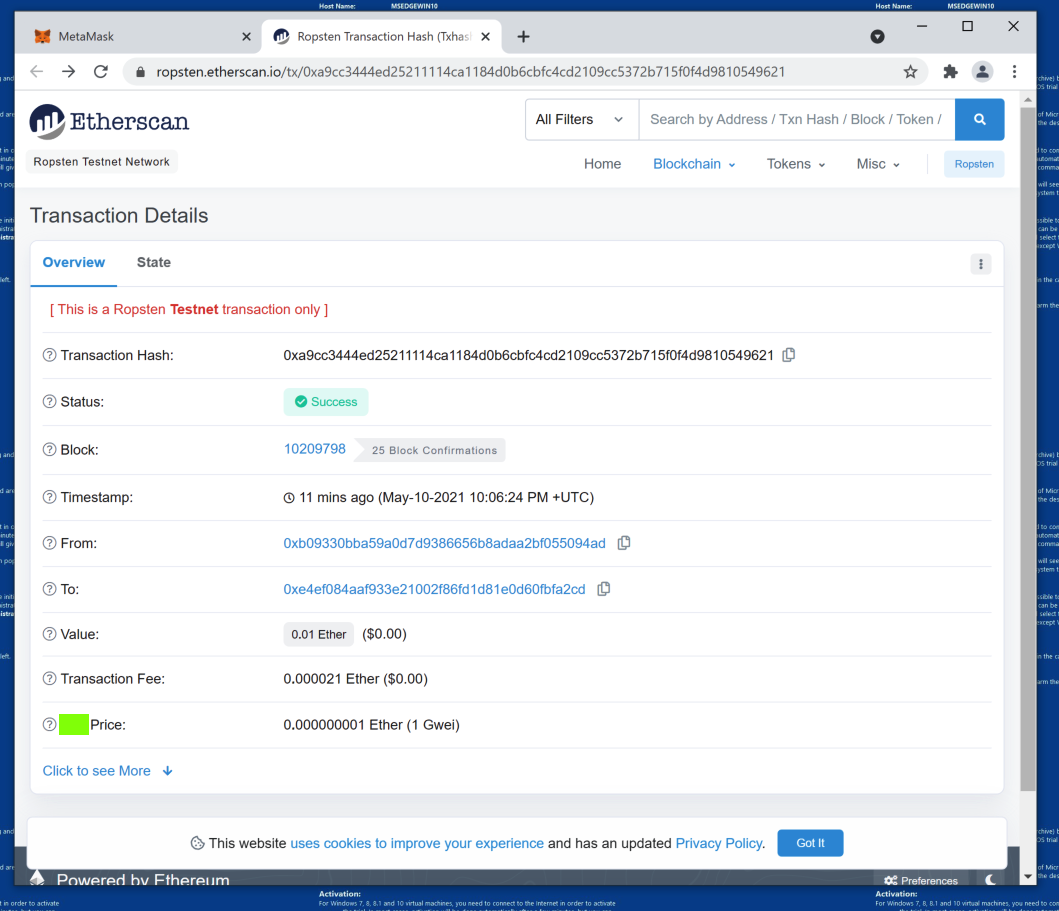Open the Chrome profile avatar
The height and width of the screenshot is (911, 1059).
point(982,72)
